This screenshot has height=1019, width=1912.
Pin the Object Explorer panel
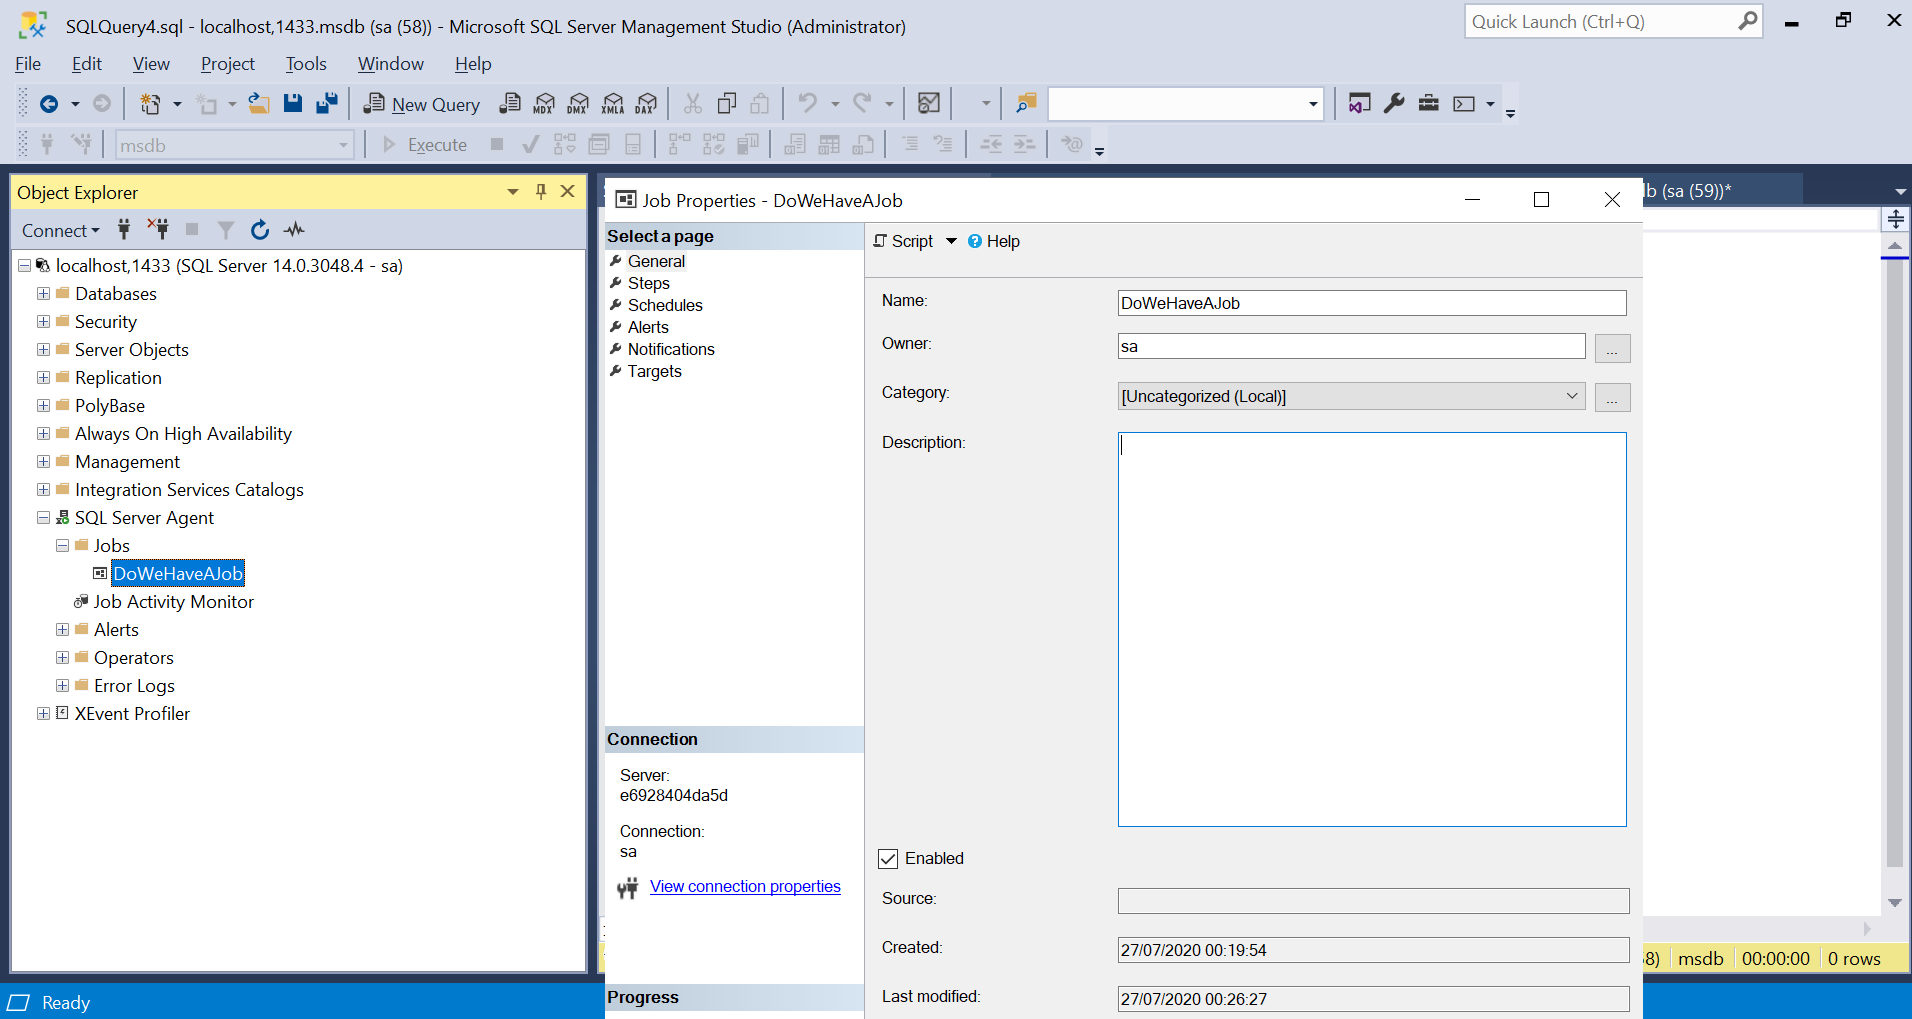pos(541,191)
